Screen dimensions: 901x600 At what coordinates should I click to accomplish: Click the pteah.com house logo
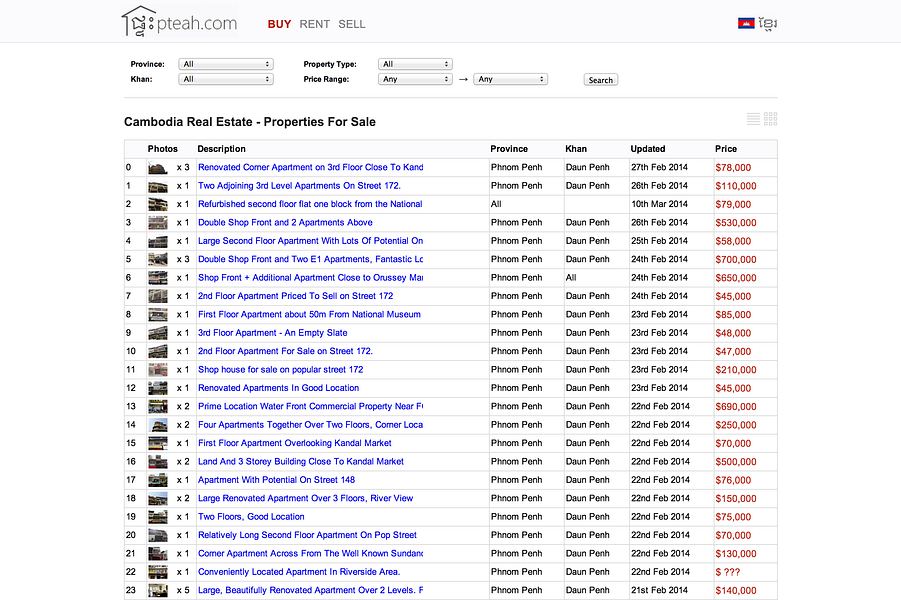point(180,22)
